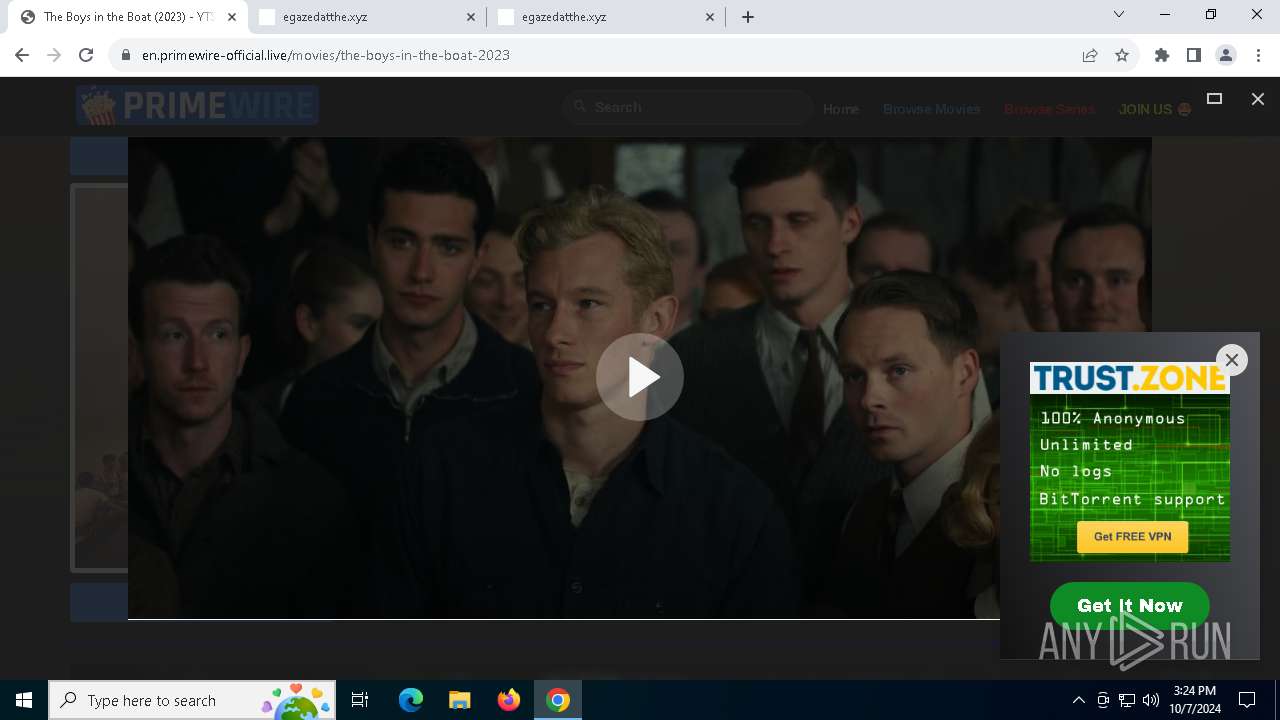Open the tab search dropdown chevron
Image resolution: width=1280 pixels, height=720 pixels.
1119,14
